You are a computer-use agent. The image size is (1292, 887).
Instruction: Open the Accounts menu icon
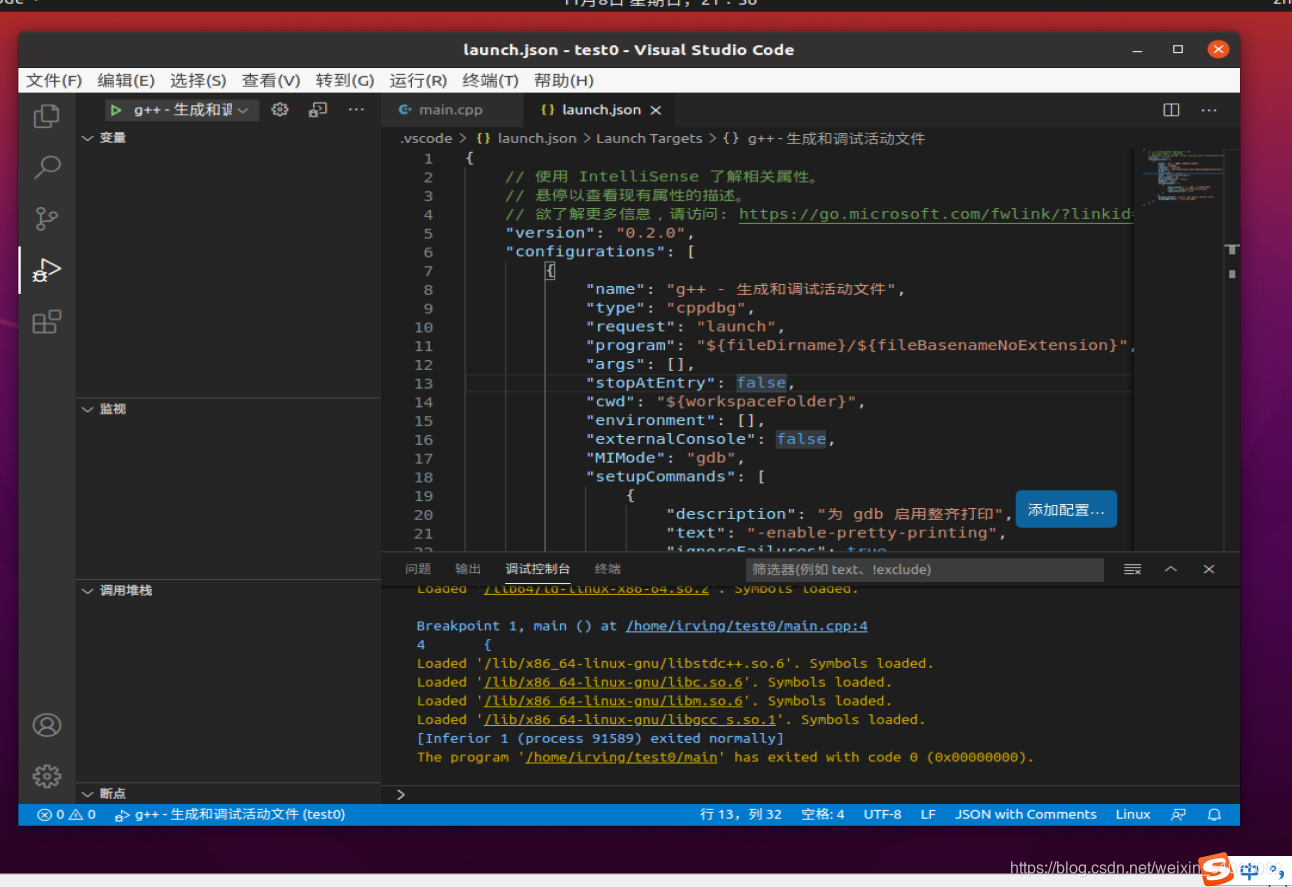pos(47,725)
